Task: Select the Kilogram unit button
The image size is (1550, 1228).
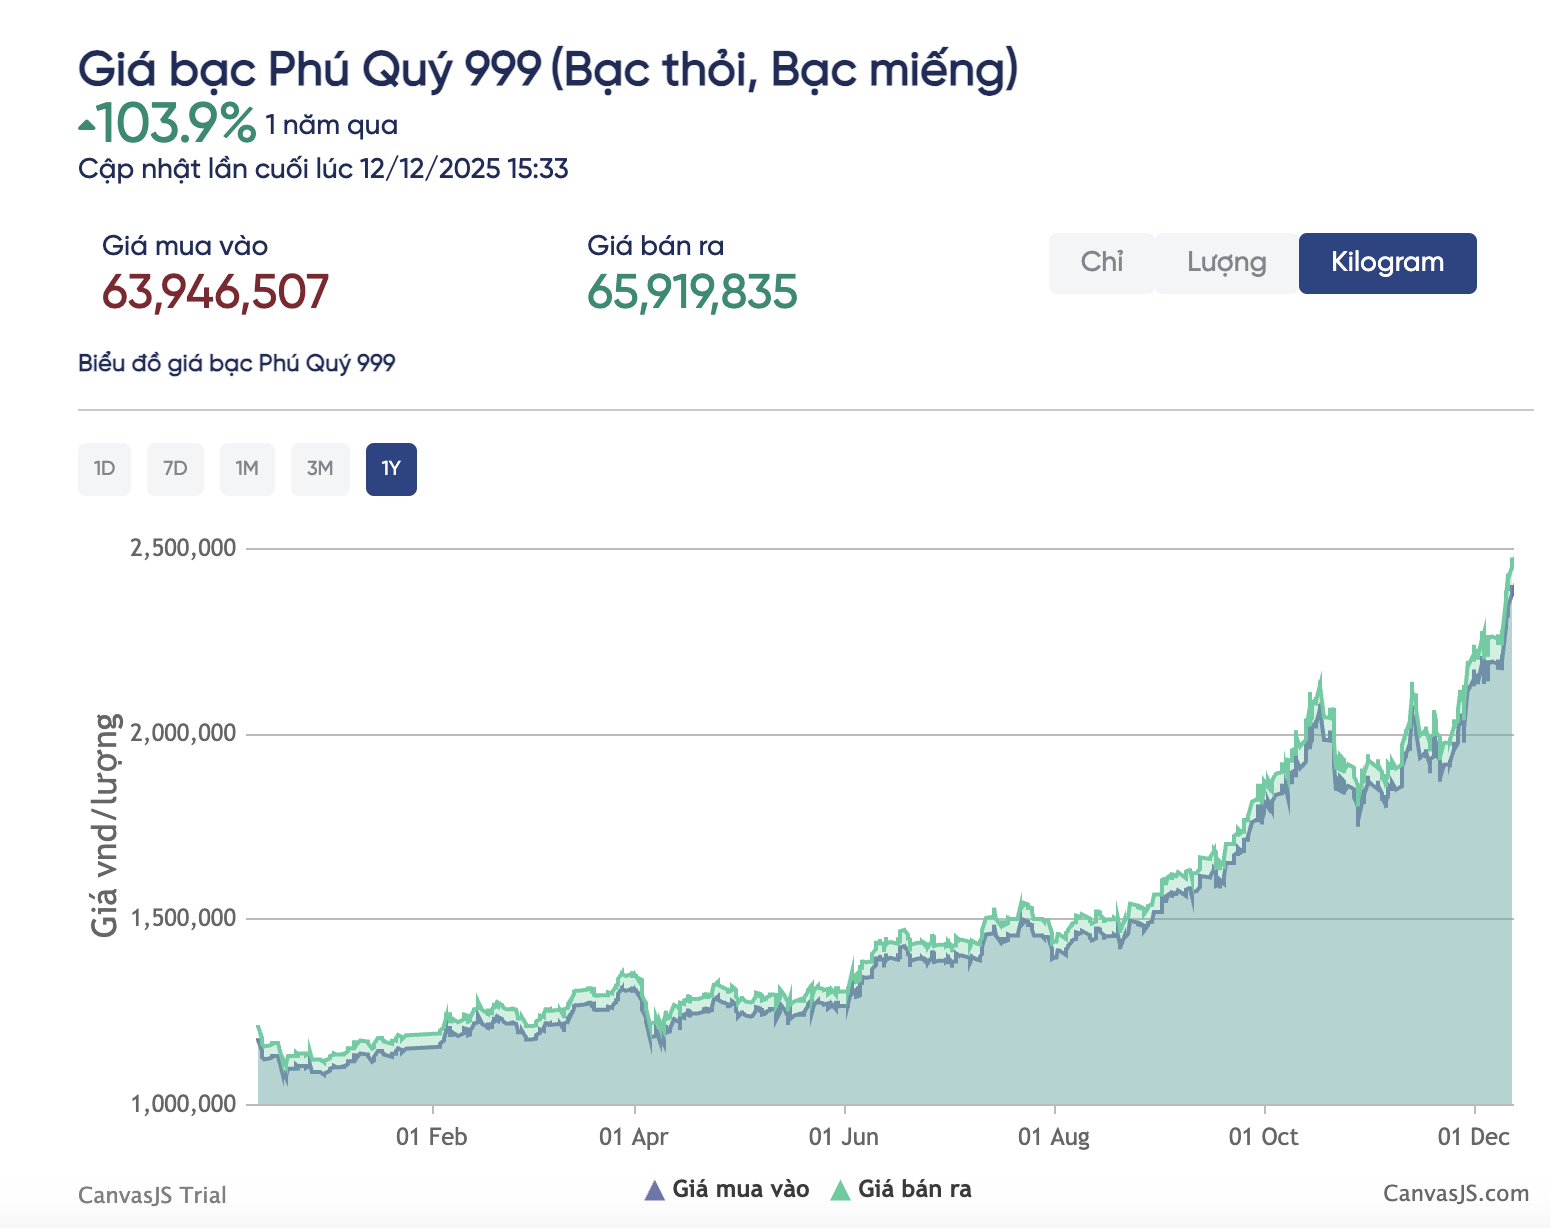Action: 1387,263
